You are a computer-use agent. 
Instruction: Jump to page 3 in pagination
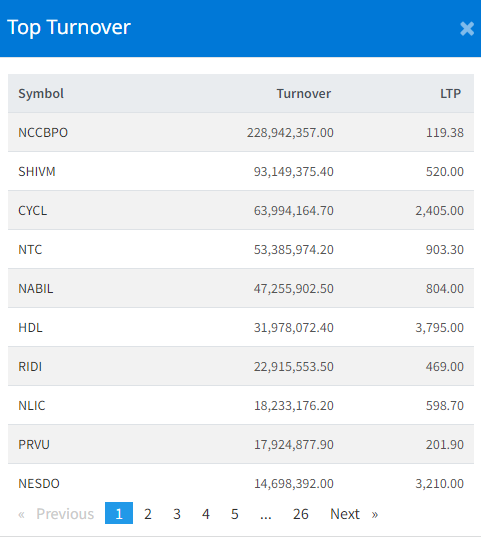[x=177, y=514]
